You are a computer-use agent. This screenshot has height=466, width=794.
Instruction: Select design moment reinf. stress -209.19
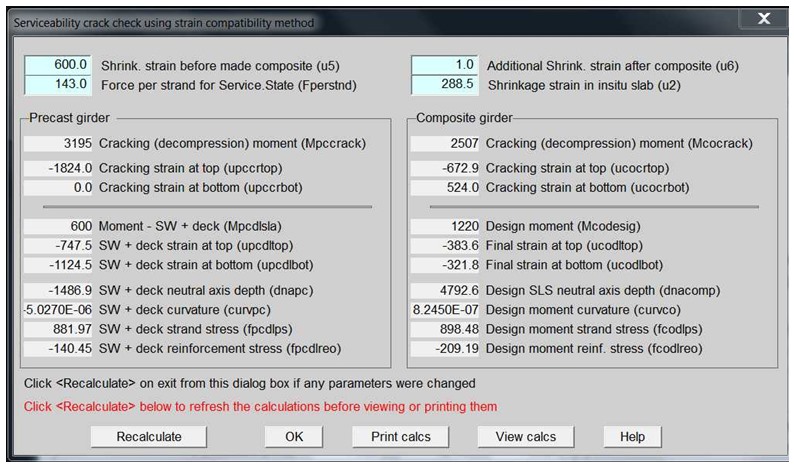445,348
